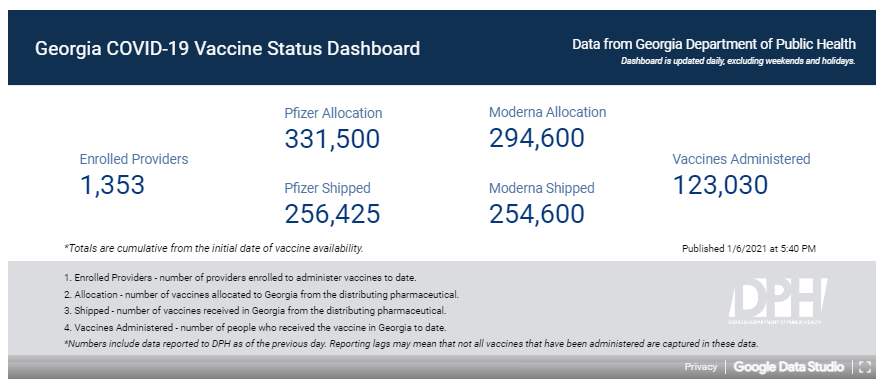890x388 pixels.
Task: Click the DPH logo
Action: (x=777, y=301)
